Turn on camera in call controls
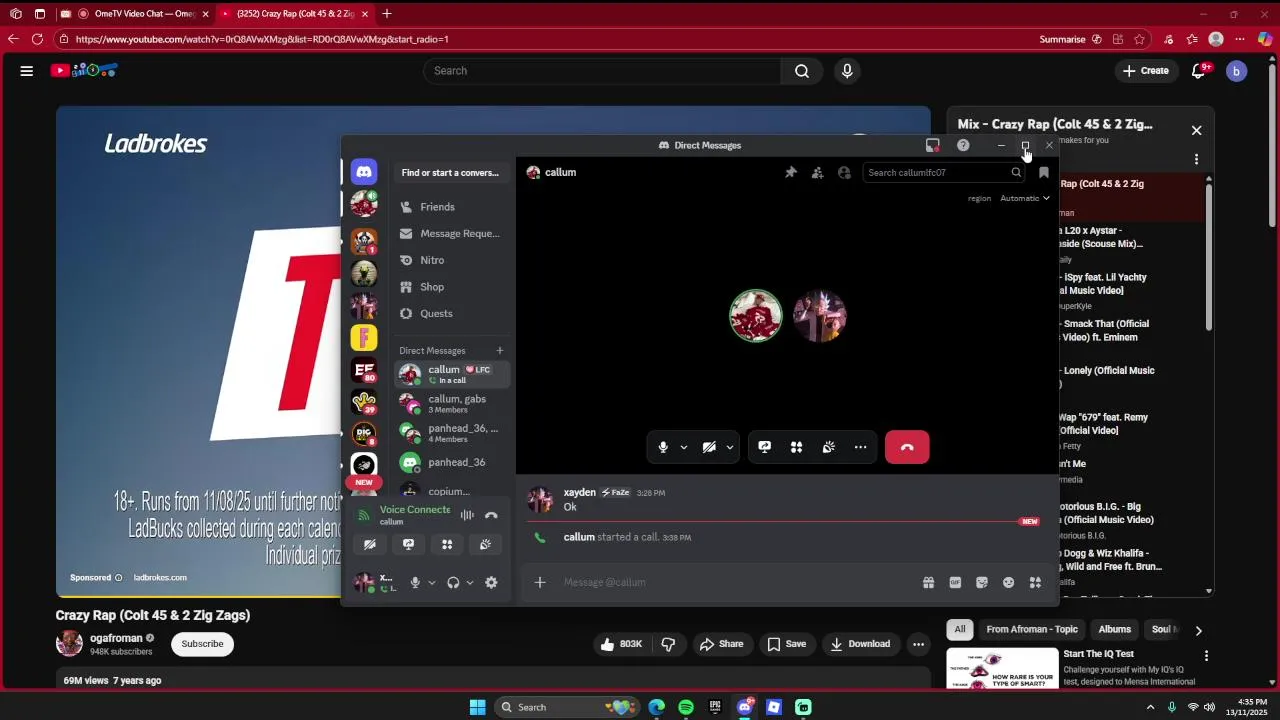This screenshot has width=1280, height=720. [x=709, y=447]
